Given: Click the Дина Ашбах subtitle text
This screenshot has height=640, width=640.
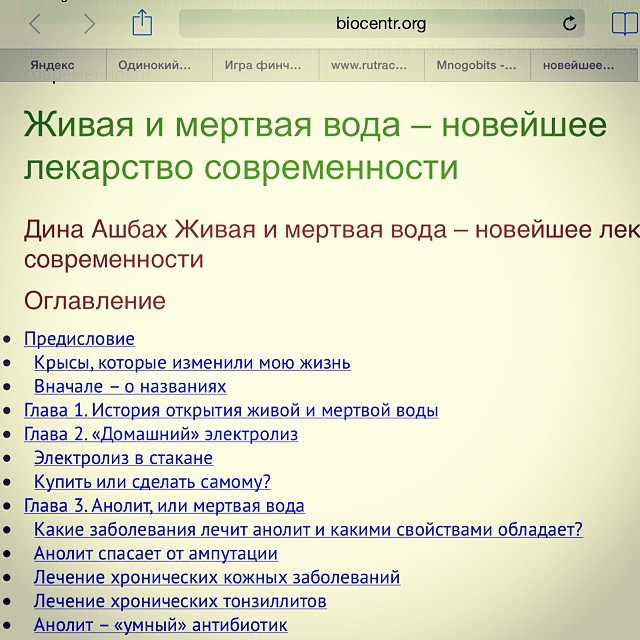Looking at the screenshot, I should (331, 244).
